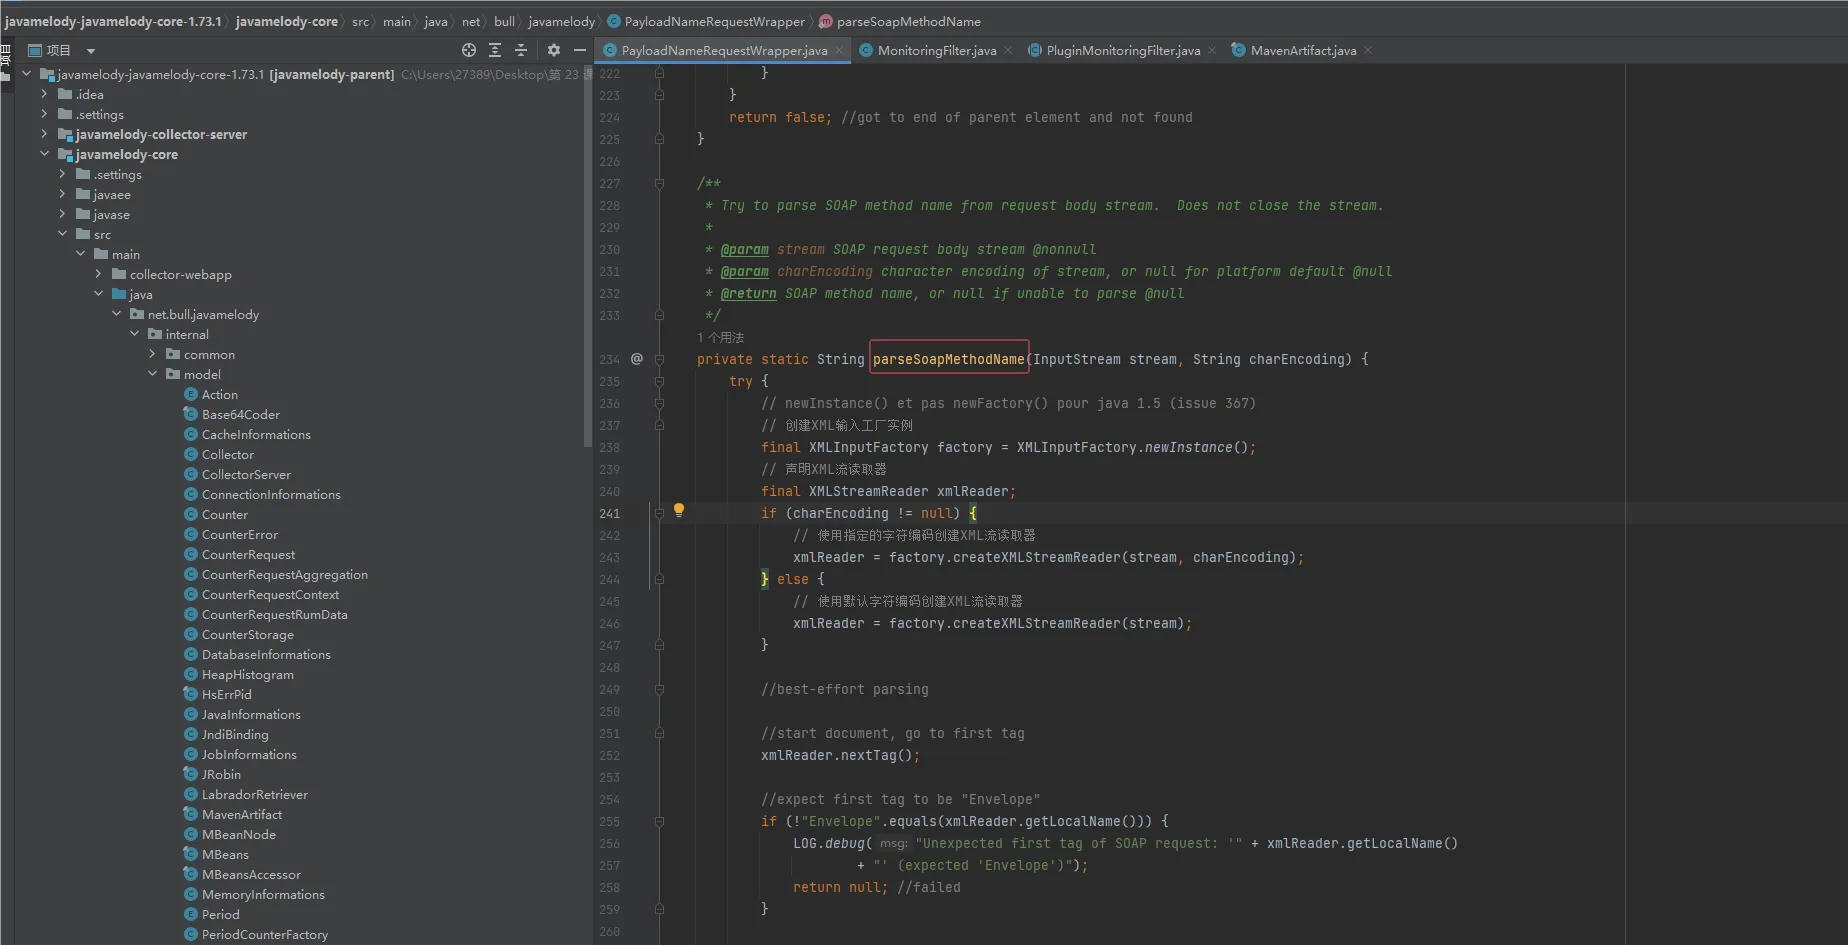Viewport: 1848px width, 945px height.
Task: Click the @ gutter icon at line 234
Action: (637, 359)
